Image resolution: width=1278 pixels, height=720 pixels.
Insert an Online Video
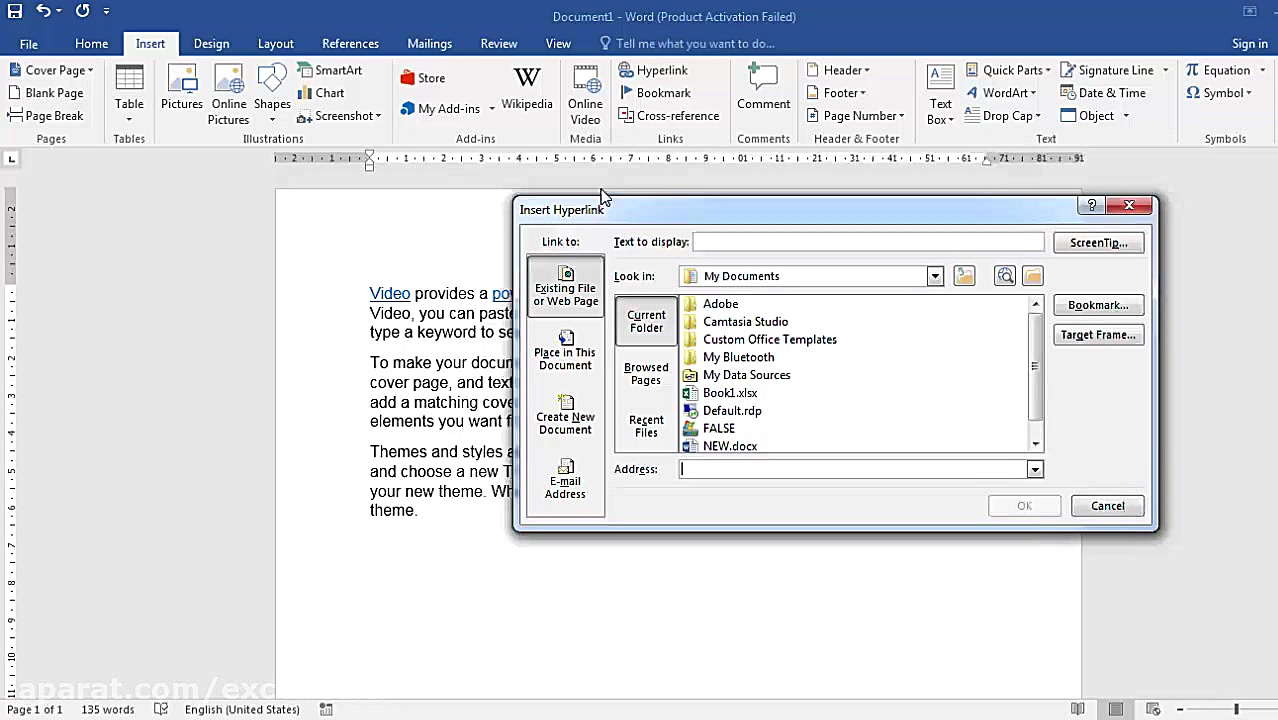coord(585,95)
